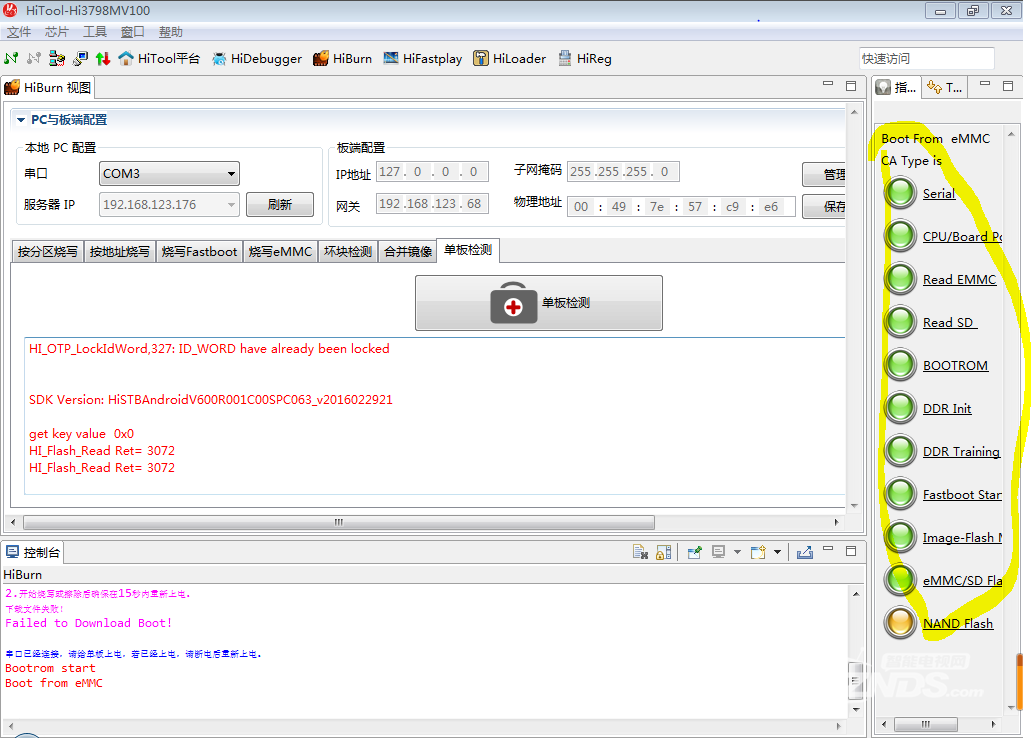The height and width of the screenshot is (738, 1032).
Task: Click the 管理 button
Action: point(824,174)
